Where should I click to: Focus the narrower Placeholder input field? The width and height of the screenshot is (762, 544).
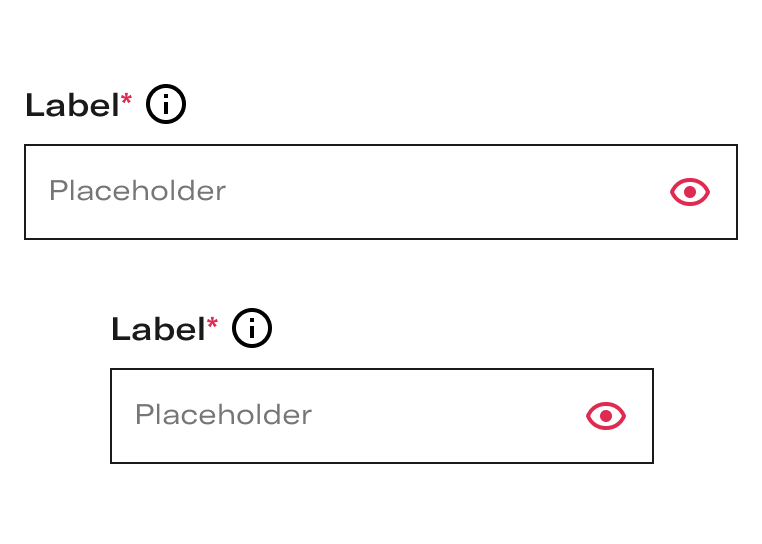[x=381, y=416]
